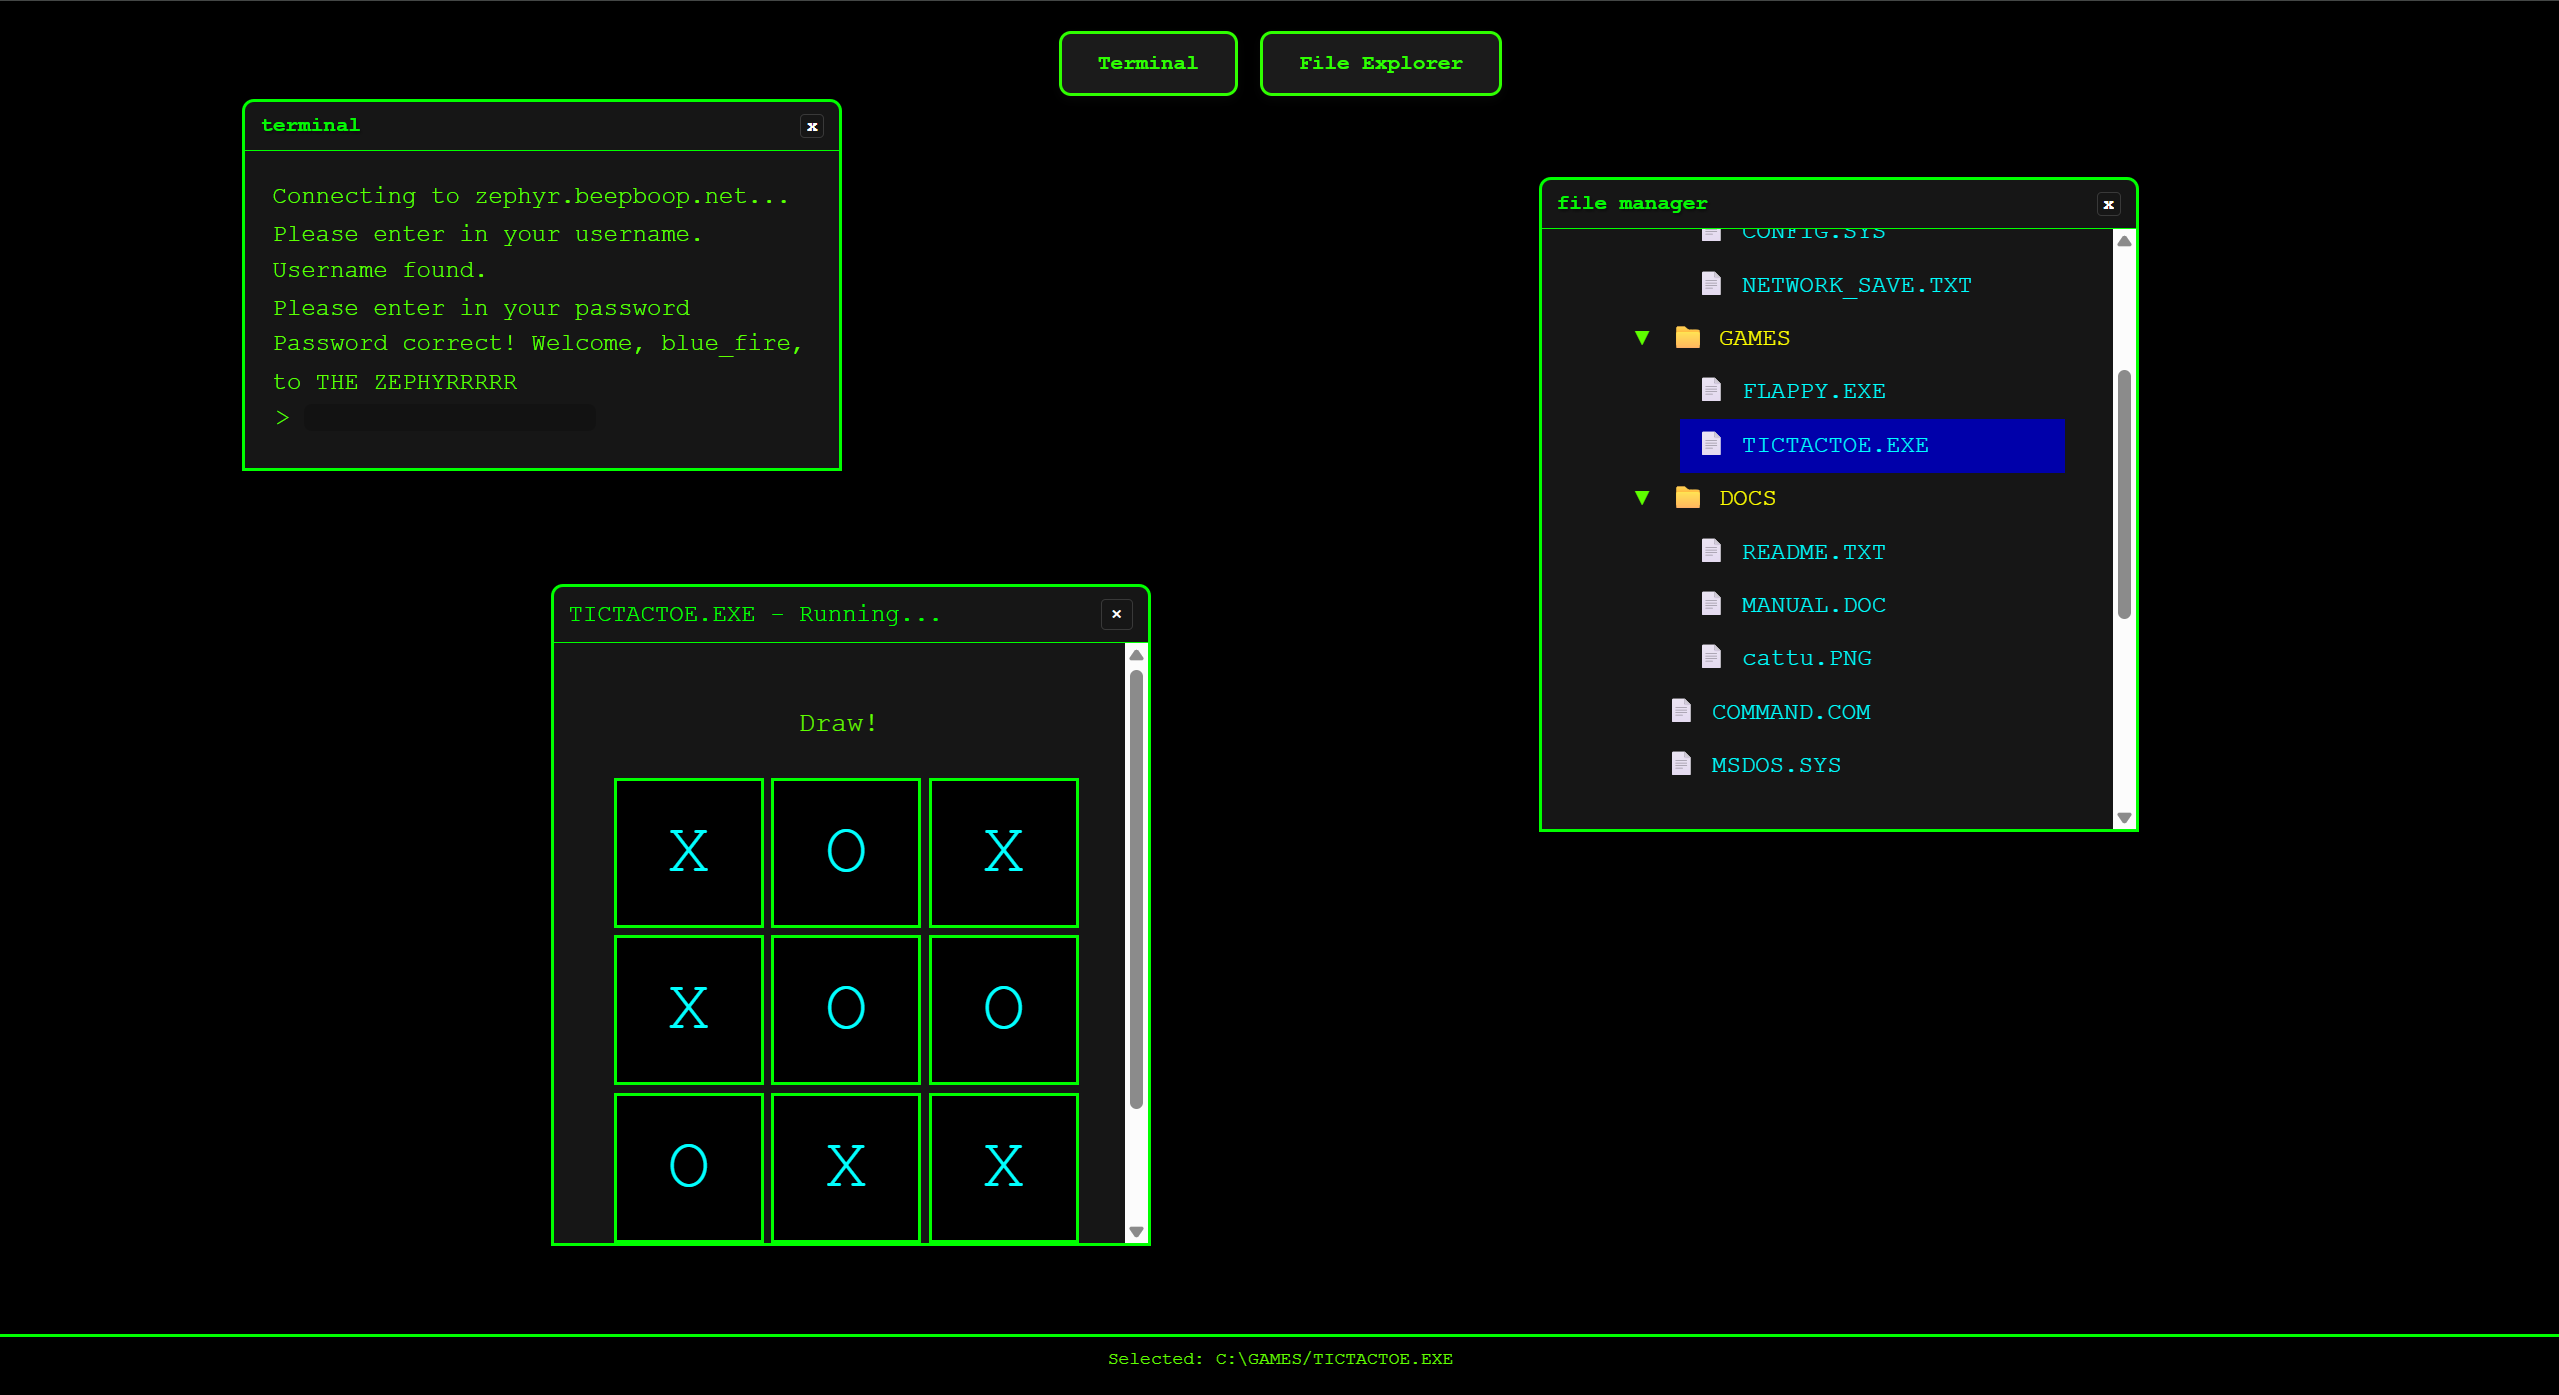The image size is (2559, 1395).
Task: Open File Explorer from top bar
Action: point(1379,63)
